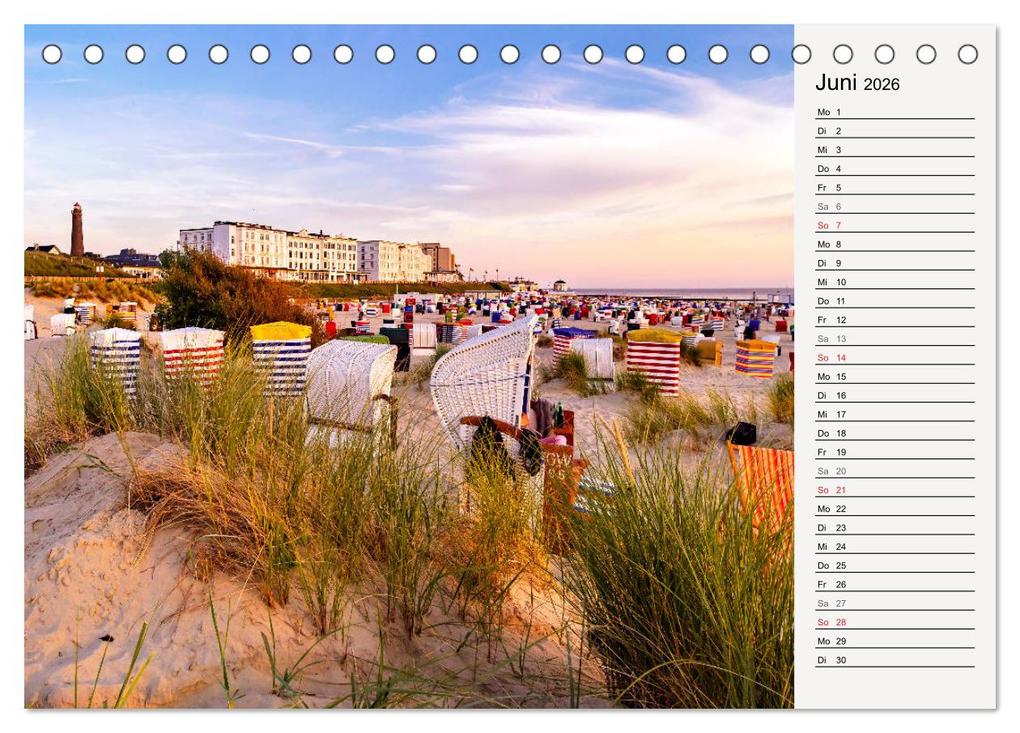The width and height of the screenshot is (1020, 733).
Task: Click the yellow-topped beach chair canopy
Action: point(283,327)
